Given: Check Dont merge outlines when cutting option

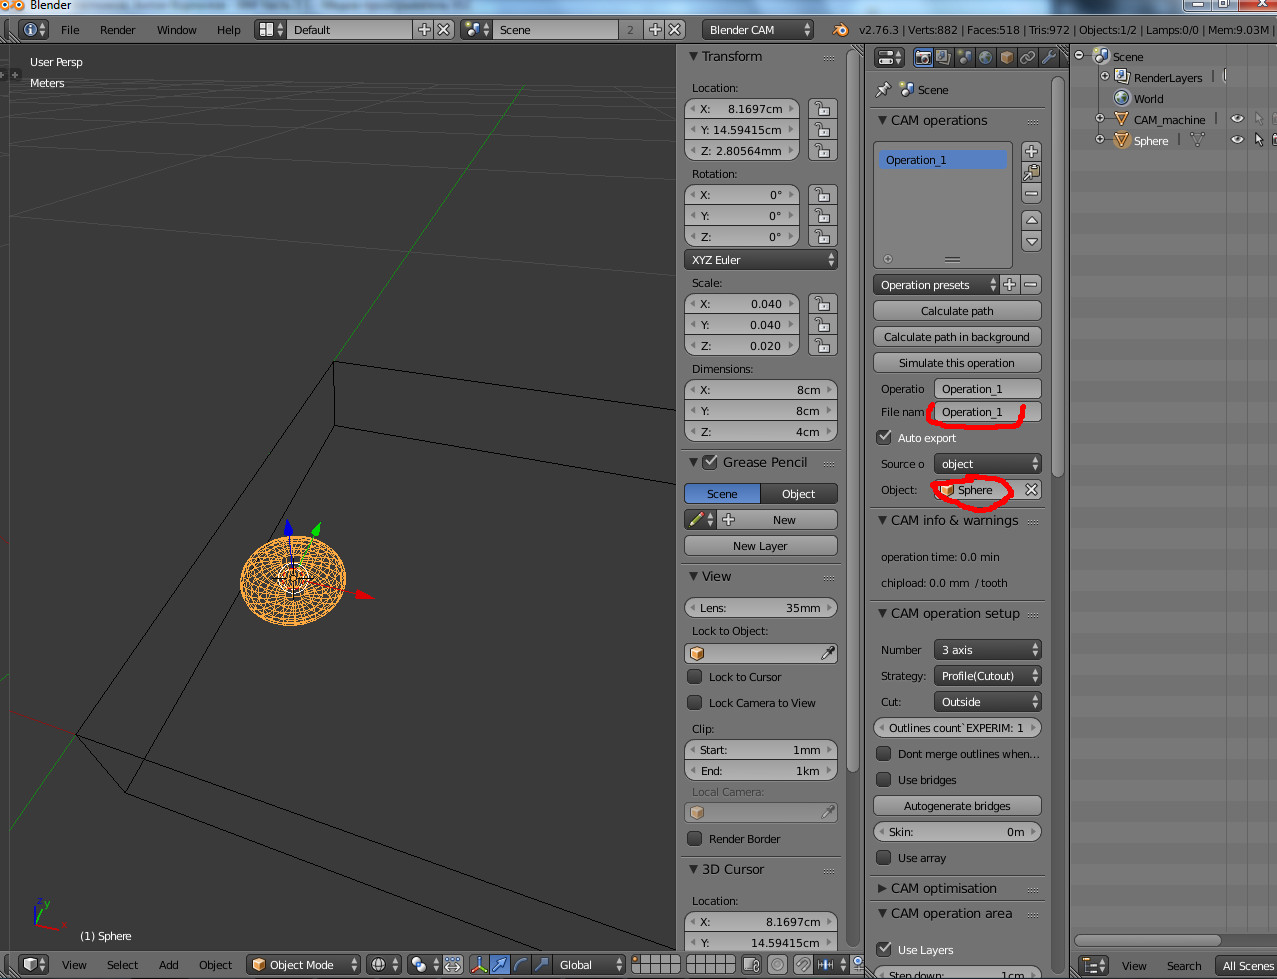Looking at the screenshot, I should pos(884,754).
